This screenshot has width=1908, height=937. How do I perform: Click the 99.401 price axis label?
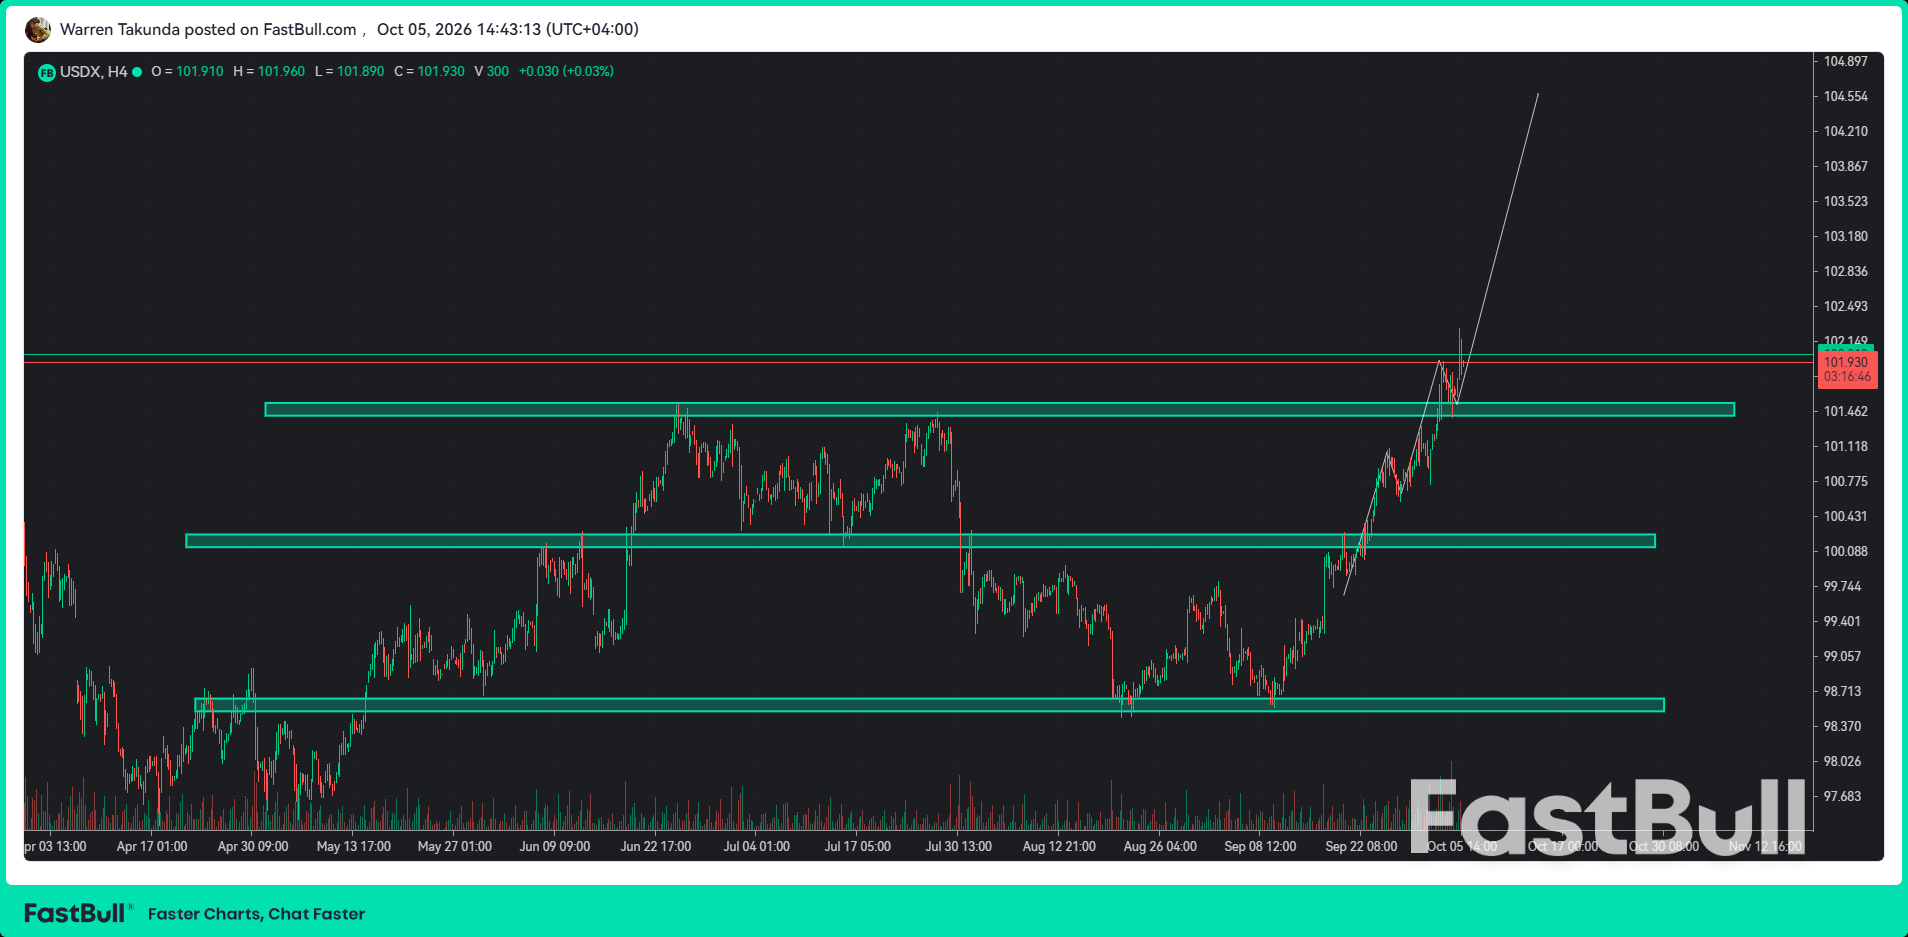[1842, 622]
